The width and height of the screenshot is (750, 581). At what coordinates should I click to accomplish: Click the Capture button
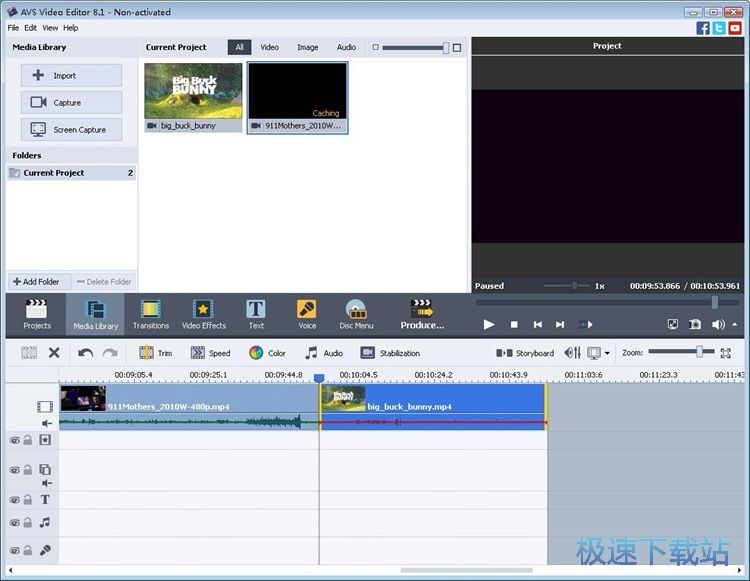pos(71,102)
